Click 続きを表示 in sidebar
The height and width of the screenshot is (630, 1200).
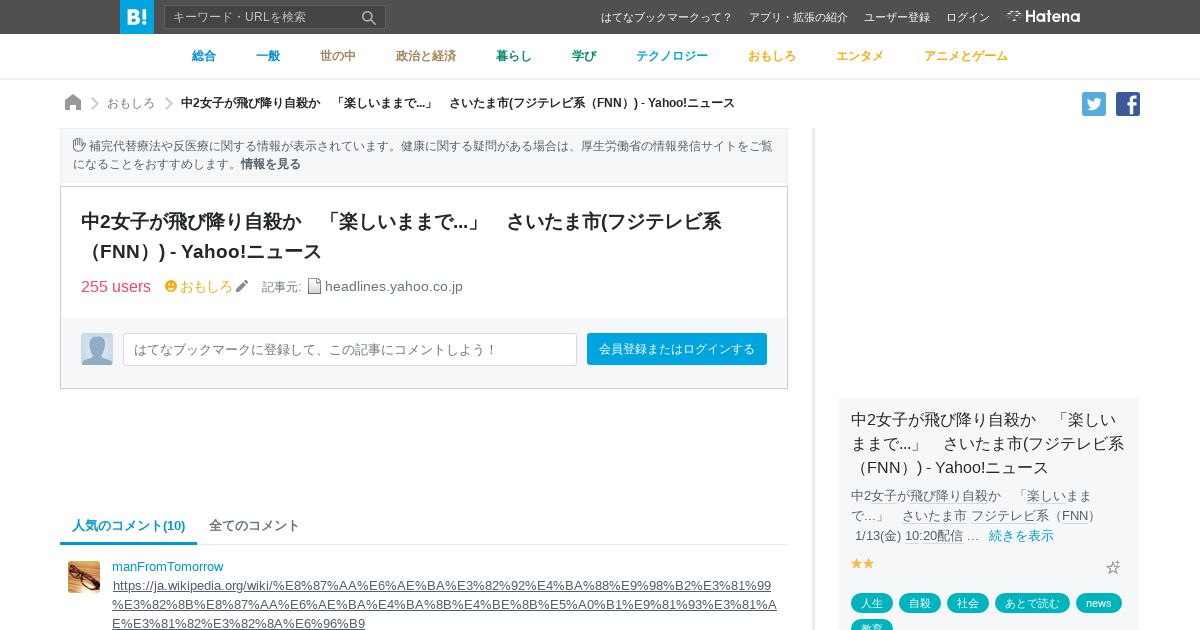point(1021,536)
